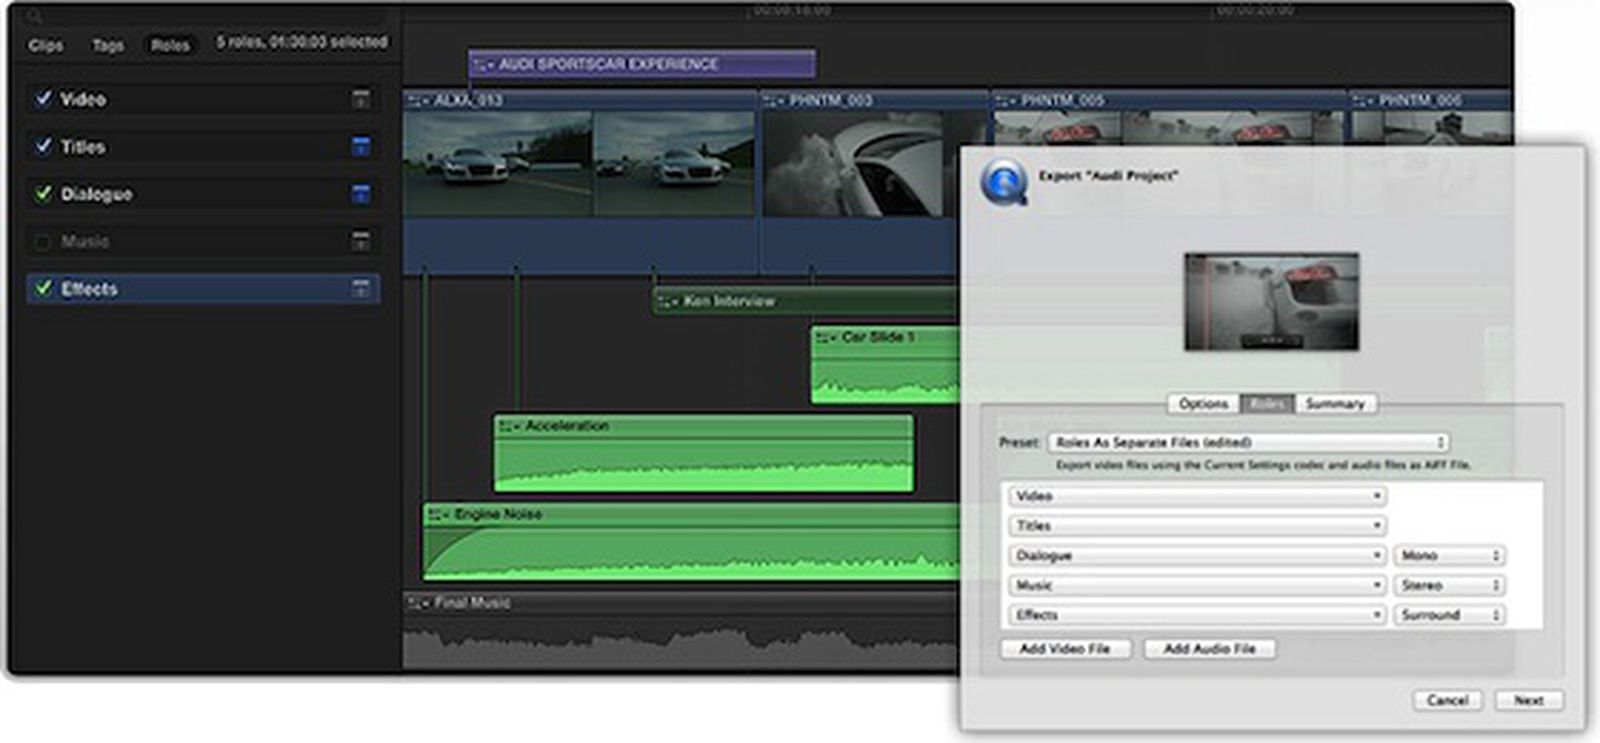Click the Music role lane icon

360,241
